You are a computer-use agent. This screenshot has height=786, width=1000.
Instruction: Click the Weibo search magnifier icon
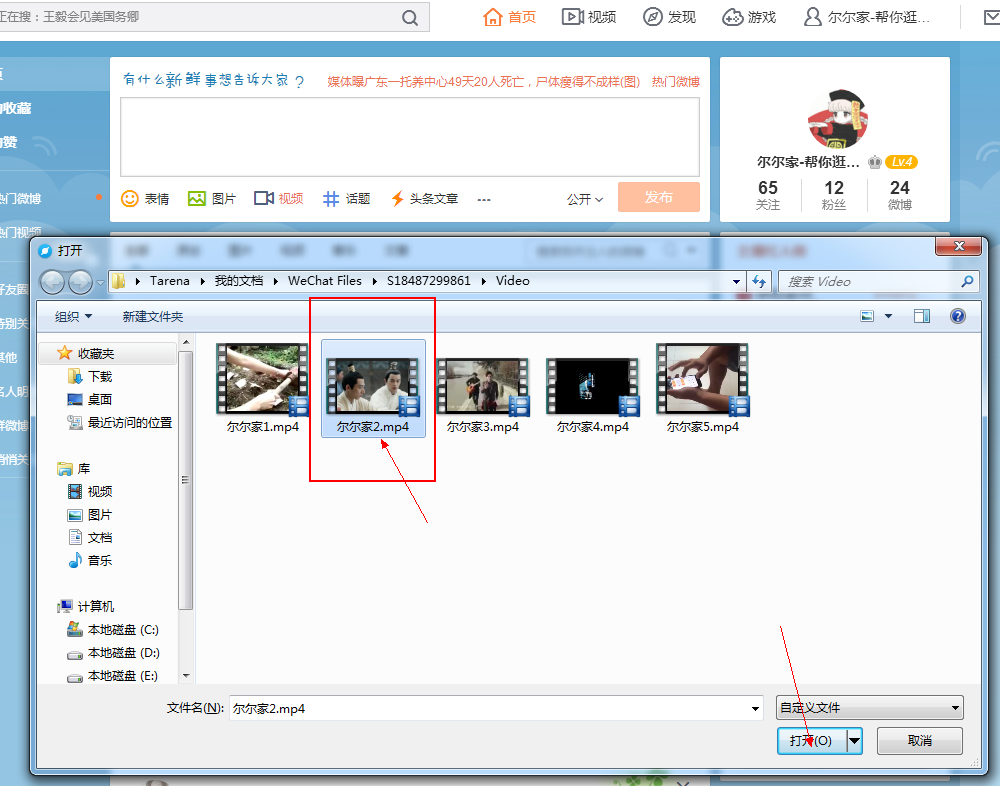tap(410, 18)
